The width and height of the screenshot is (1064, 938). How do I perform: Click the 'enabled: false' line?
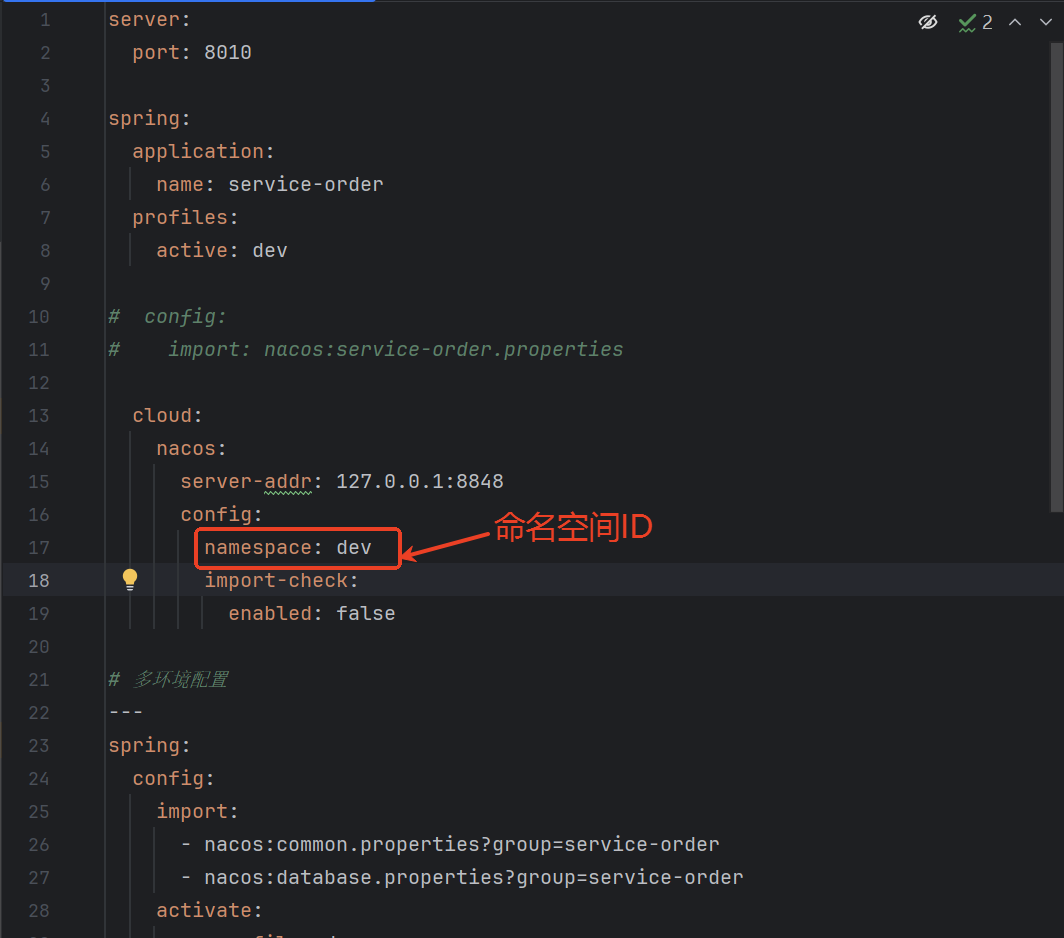coord(312,614)
